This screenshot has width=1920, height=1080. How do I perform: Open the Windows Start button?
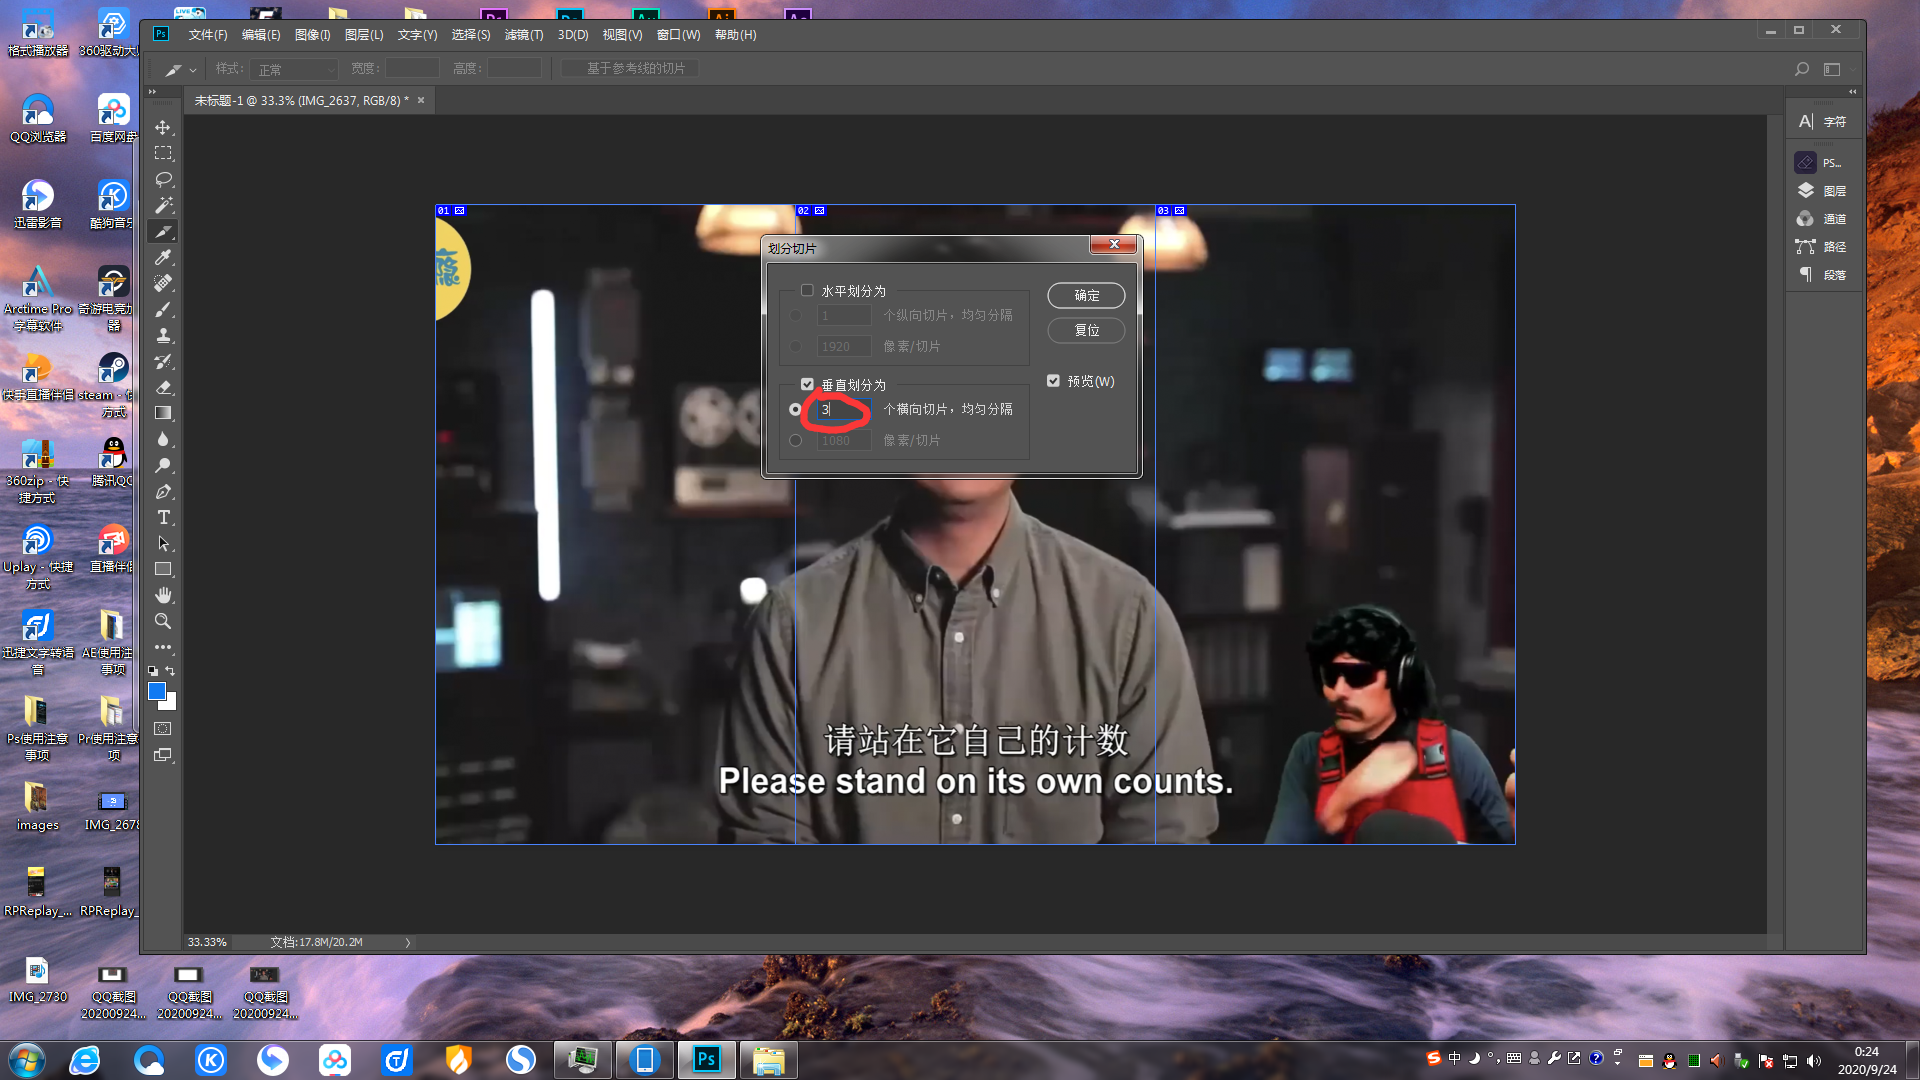click(x=27, y=1059)
